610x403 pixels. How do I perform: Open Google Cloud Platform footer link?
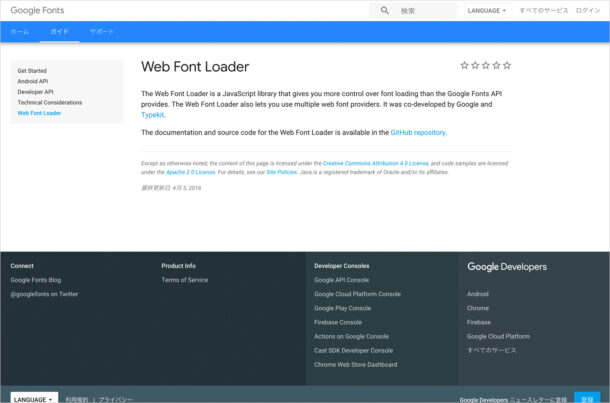(x=498, y=336)
